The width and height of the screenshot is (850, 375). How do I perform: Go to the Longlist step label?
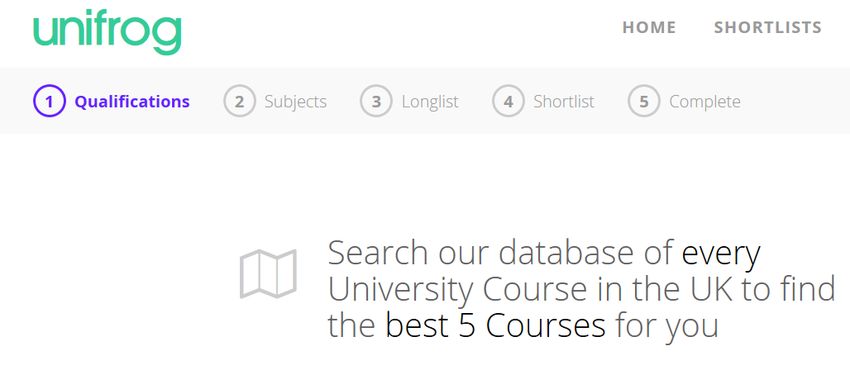click(430, 102)
